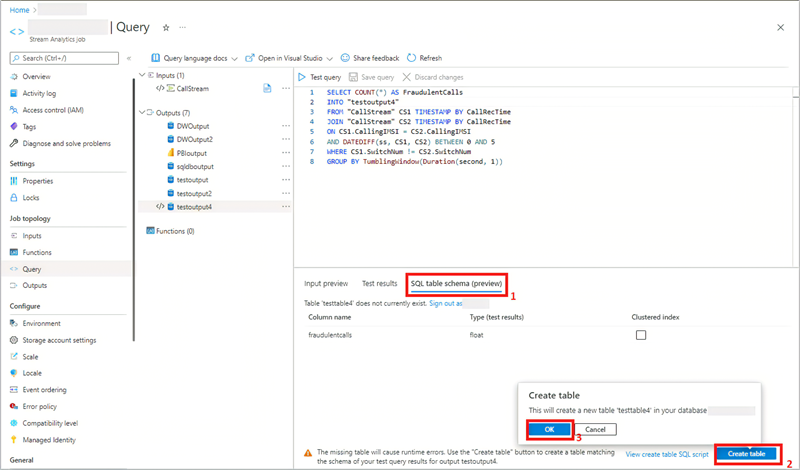This screenshot has width=800, height=470.
Task: Open the ellipsis menu for testoutput
Action: (286, 180)
